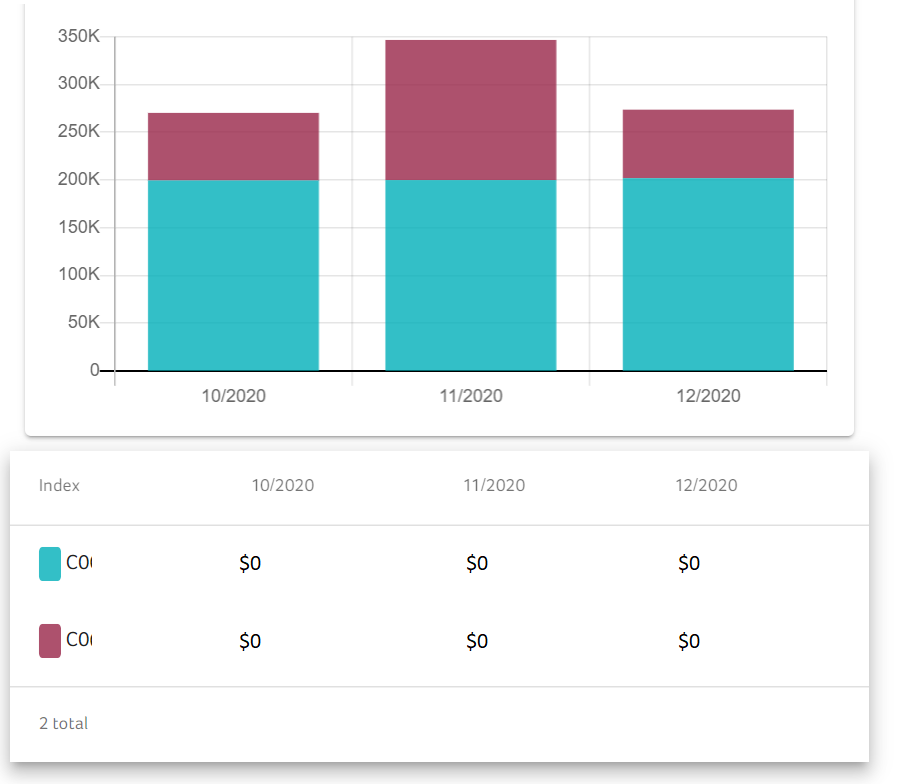Click the 10/2020 table column header
This screenshot has height=784, width=919.
point(282,486)
